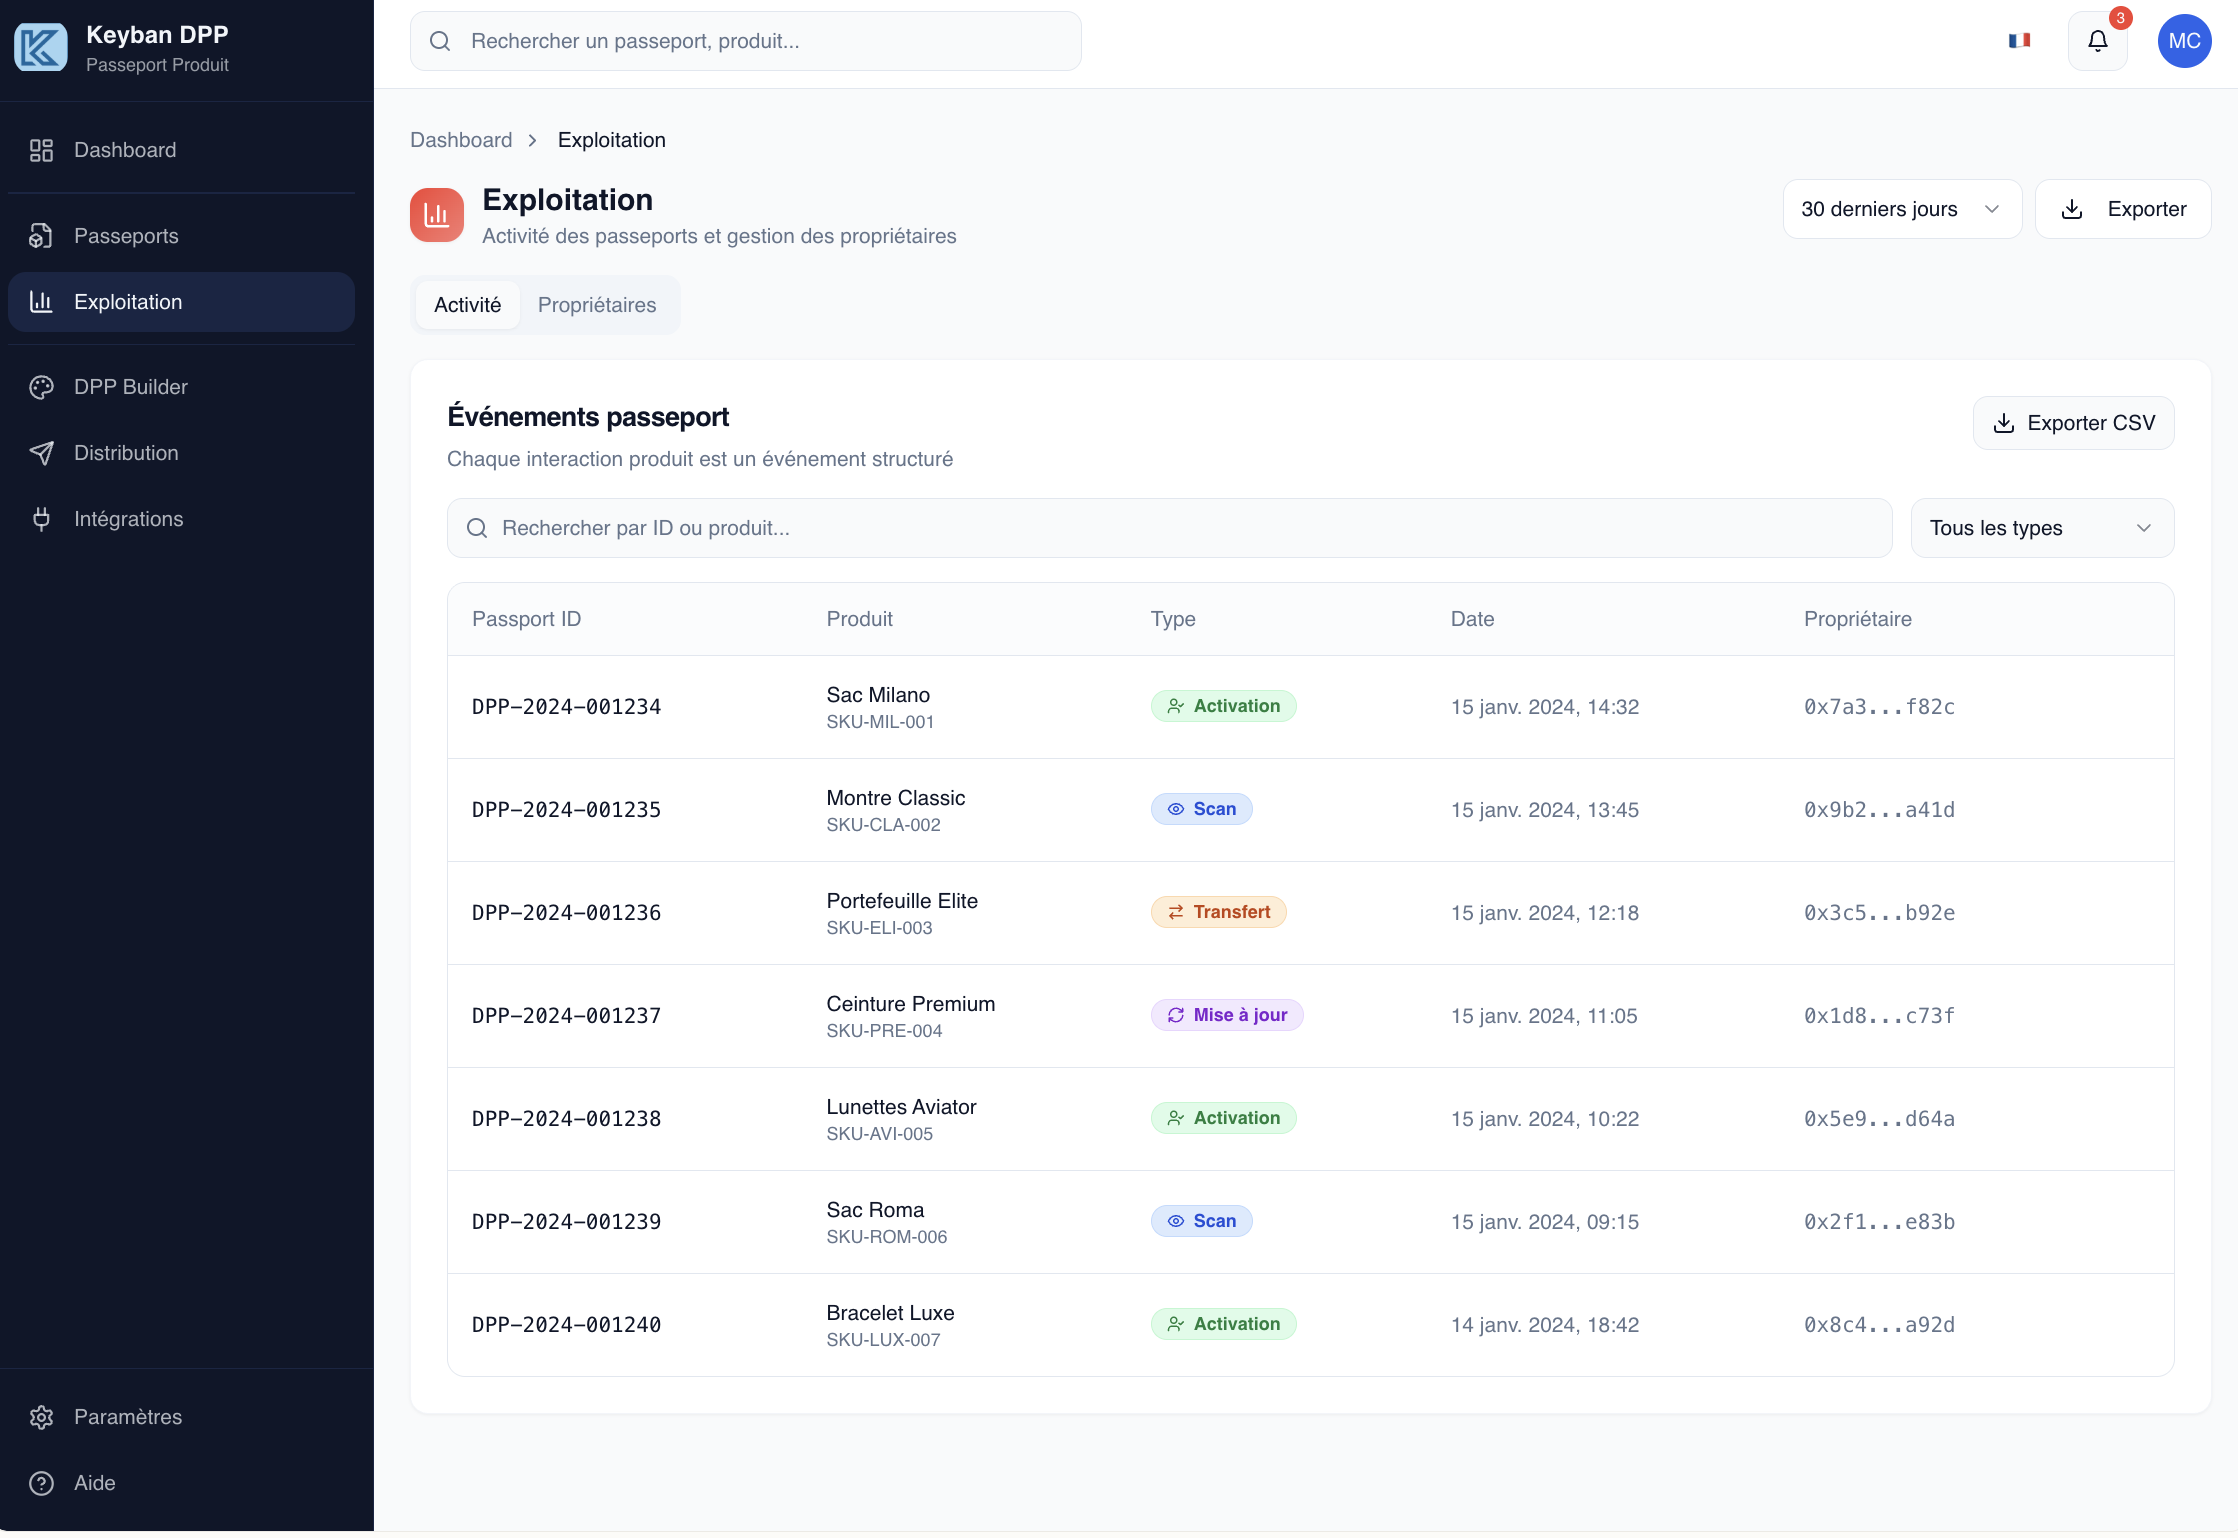Image resolution: width=2238 pixels, height=1538 pixels.
Task: Select passport DPP-2024-001235
Action: tap(567, 810)
